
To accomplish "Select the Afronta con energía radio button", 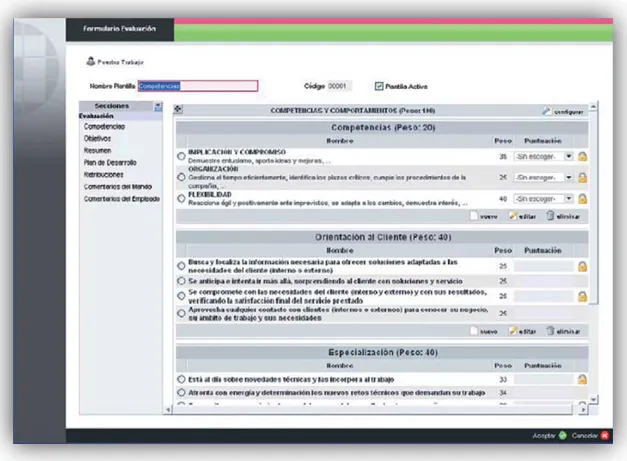I will (181, 393).
